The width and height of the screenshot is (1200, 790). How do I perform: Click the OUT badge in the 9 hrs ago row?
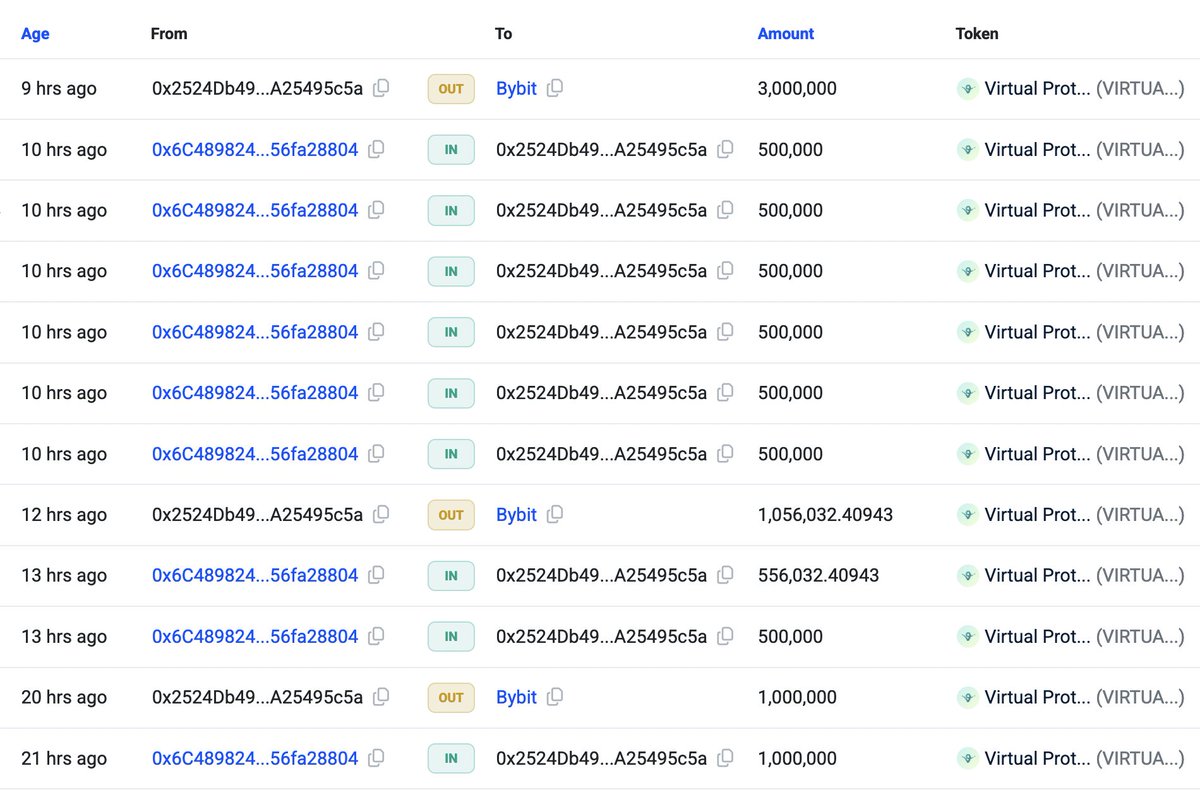tap(451, 89)
